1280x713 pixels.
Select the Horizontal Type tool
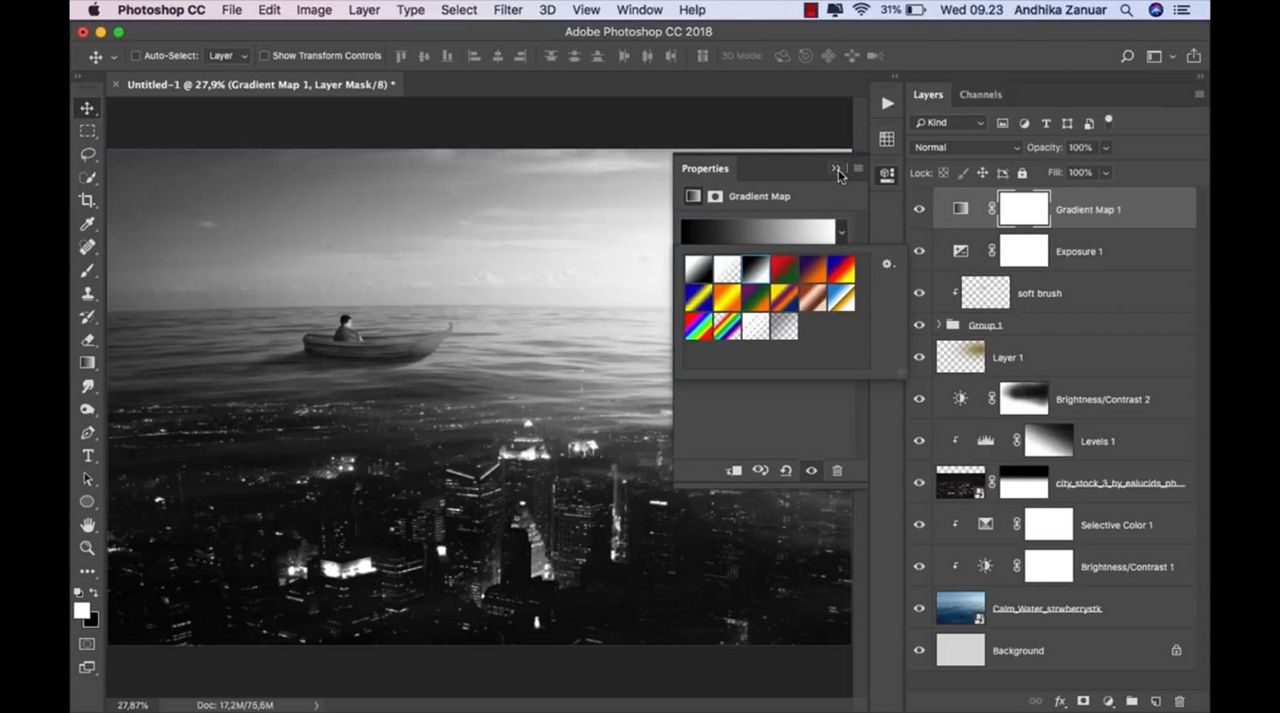pyautogui.click(x=88, y=456)
